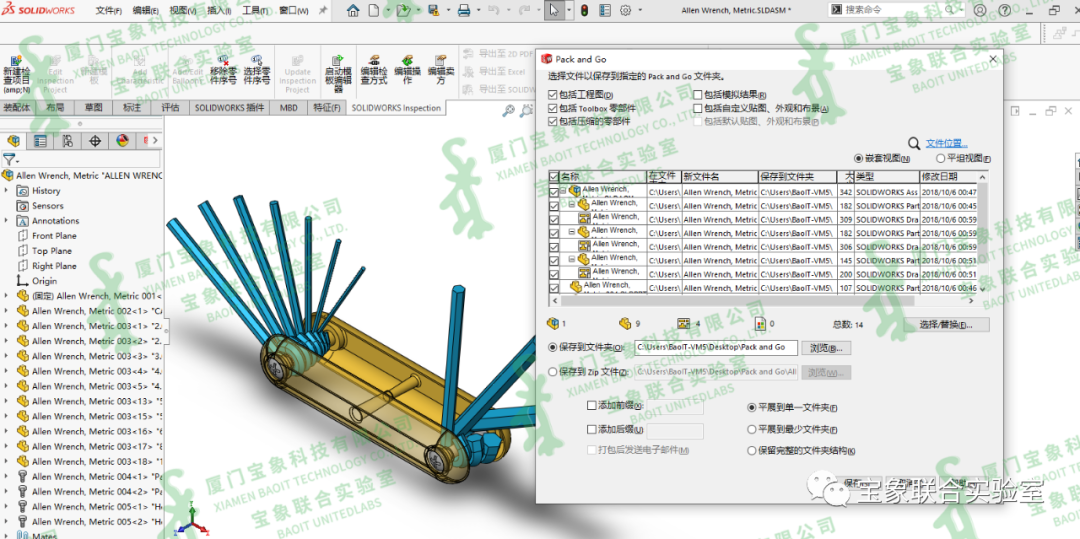Click the save-to-folder path input field
This screenshot has height=539, width=1080.
click(716, 348)
